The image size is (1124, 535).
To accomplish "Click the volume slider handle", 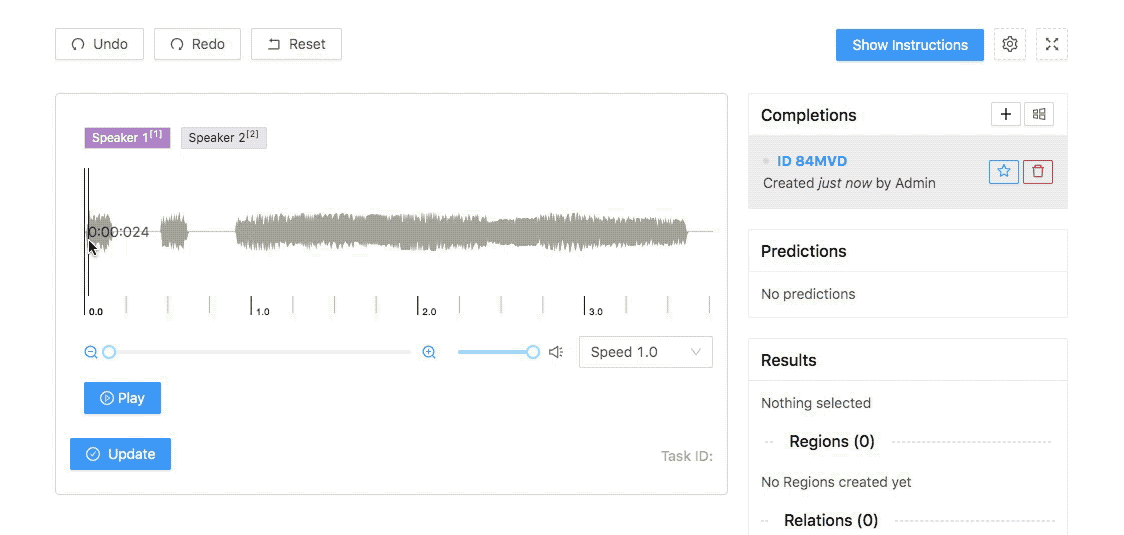I will [x=533, y=352].
